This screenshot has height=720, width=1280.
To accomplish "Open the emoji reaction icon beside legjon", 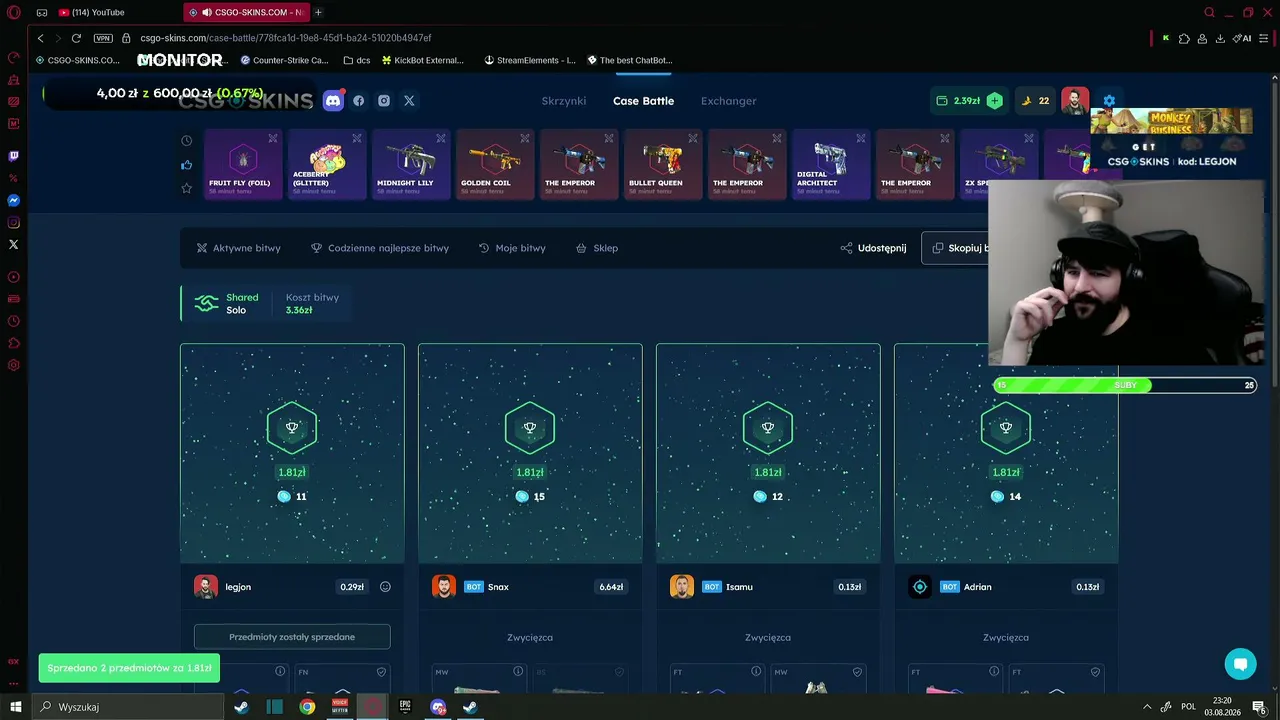I will tap(385, 587).
